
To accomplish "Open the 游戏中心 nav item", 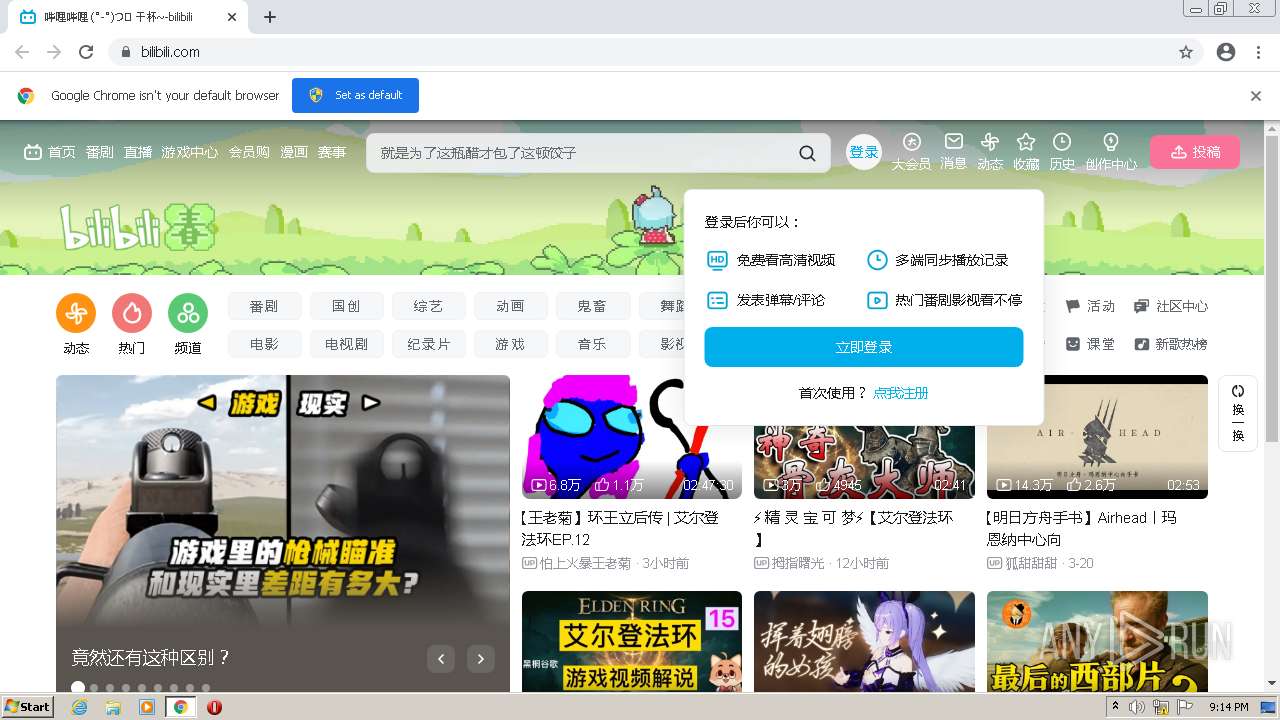I will [190, 152].
